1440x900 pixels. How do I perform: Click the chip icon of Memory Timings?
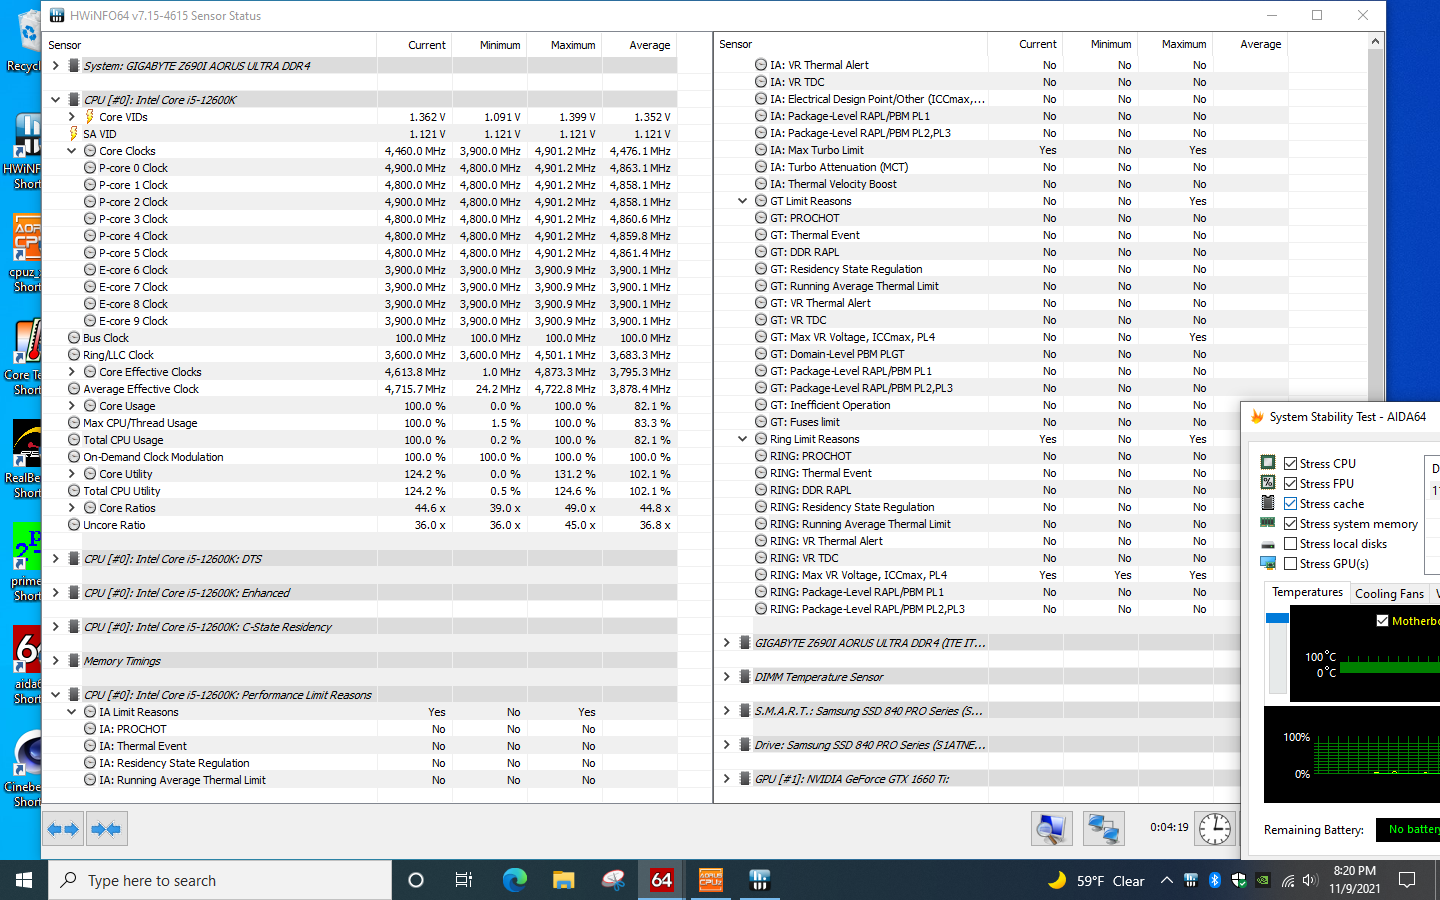coord(73,661)
